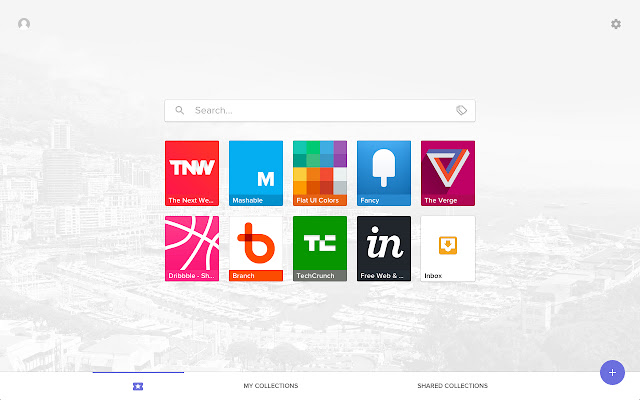
Task: Switch to MY COLLECTIONS tab
Action: tap(271, 386)
